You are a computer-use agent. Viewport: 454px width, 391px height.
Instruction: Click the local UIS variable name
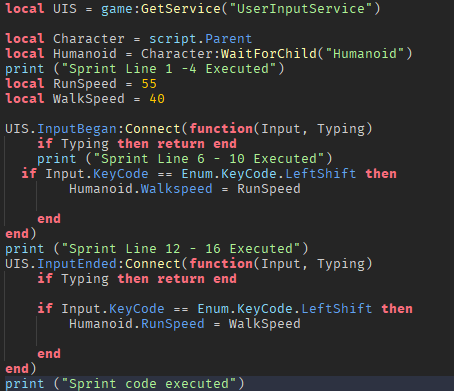65,9
